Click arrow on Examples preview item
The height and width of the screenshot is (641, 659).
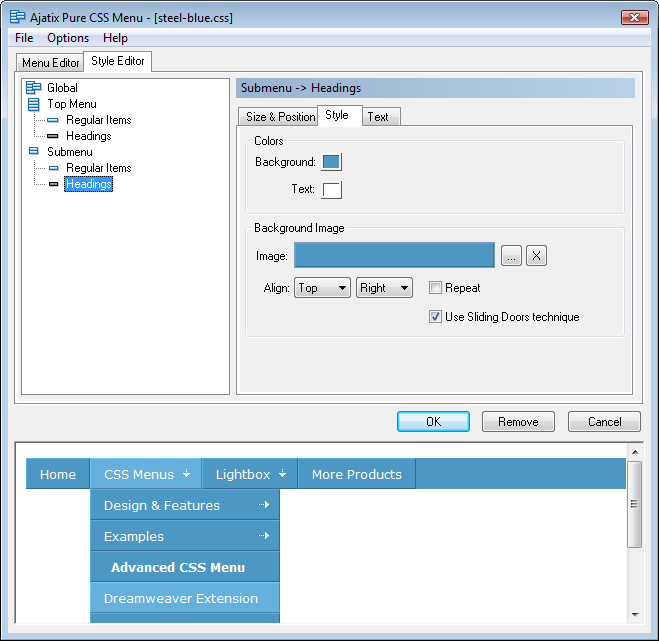click(264, 535)
